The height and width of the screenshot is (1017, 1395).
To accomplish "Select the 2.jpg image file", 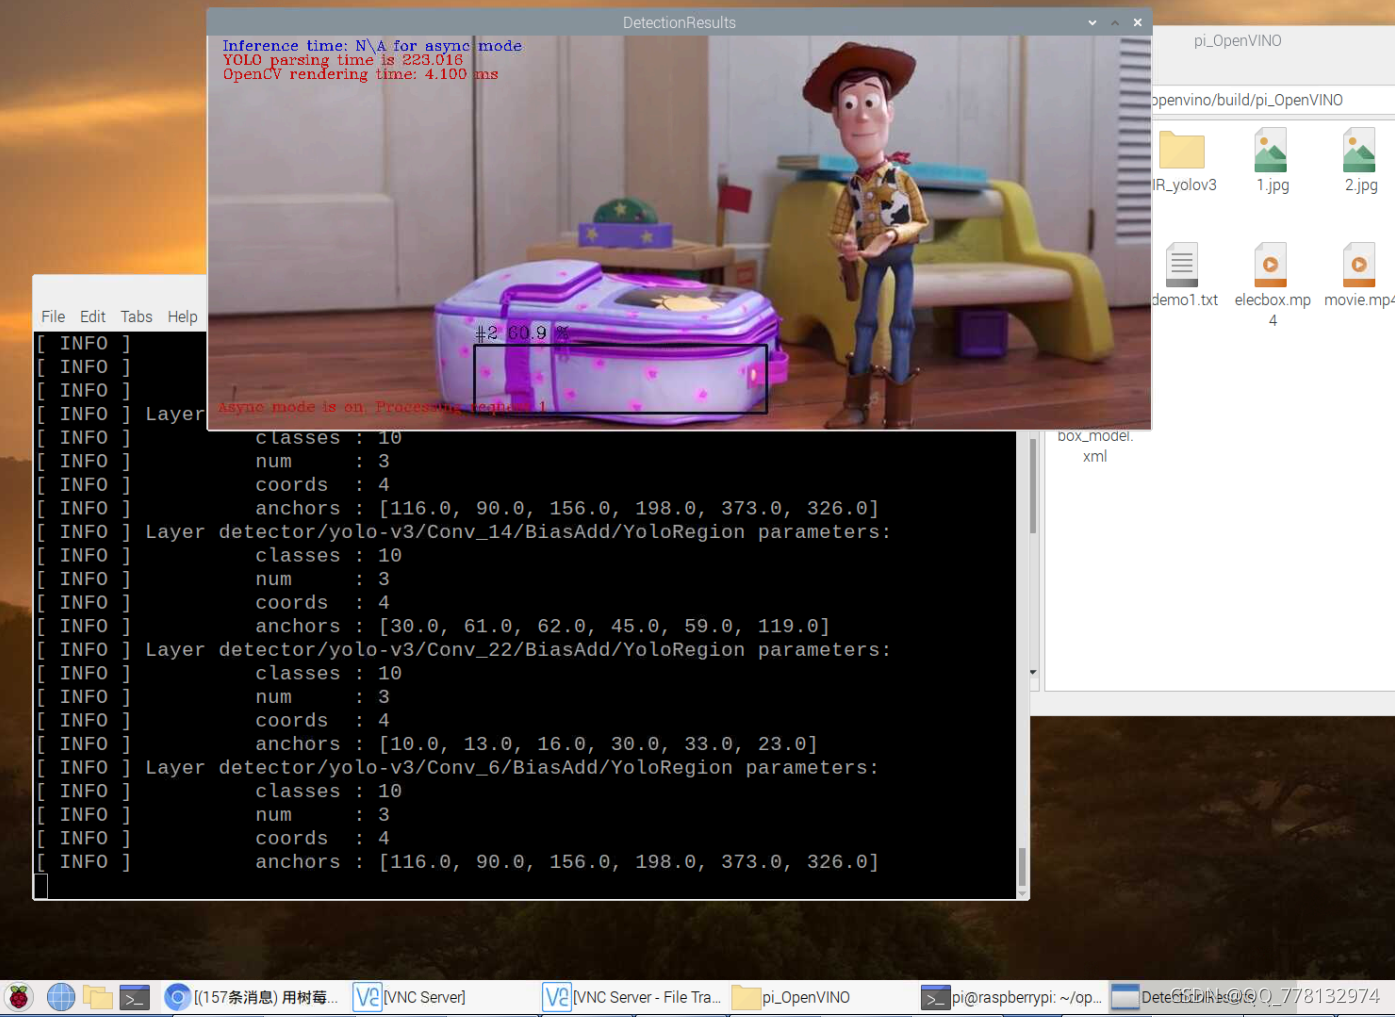I will pos(1360,161).
